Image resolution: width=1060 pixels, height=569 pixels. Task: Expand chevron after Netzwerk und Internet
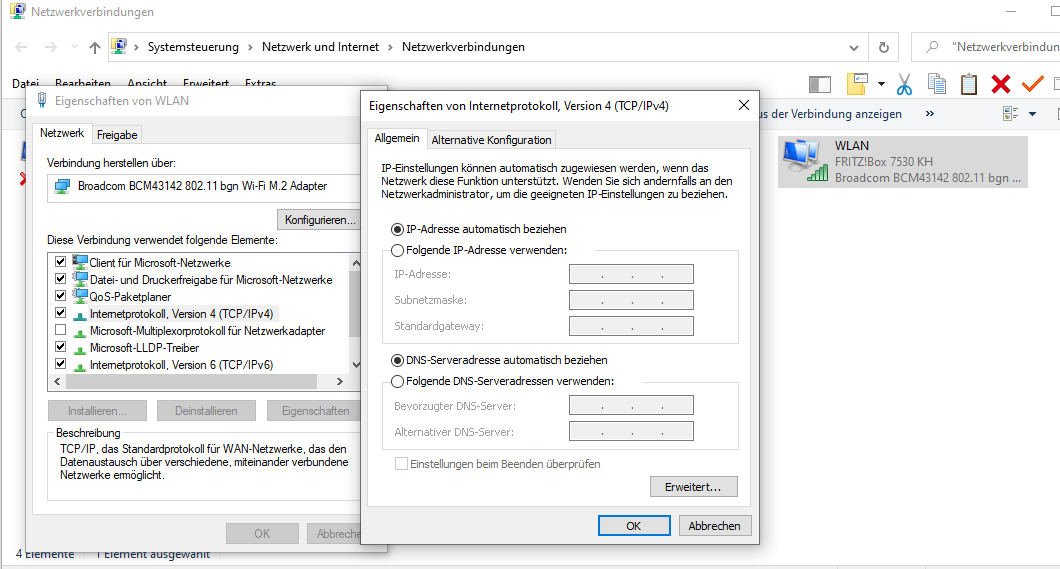(390, 47)
